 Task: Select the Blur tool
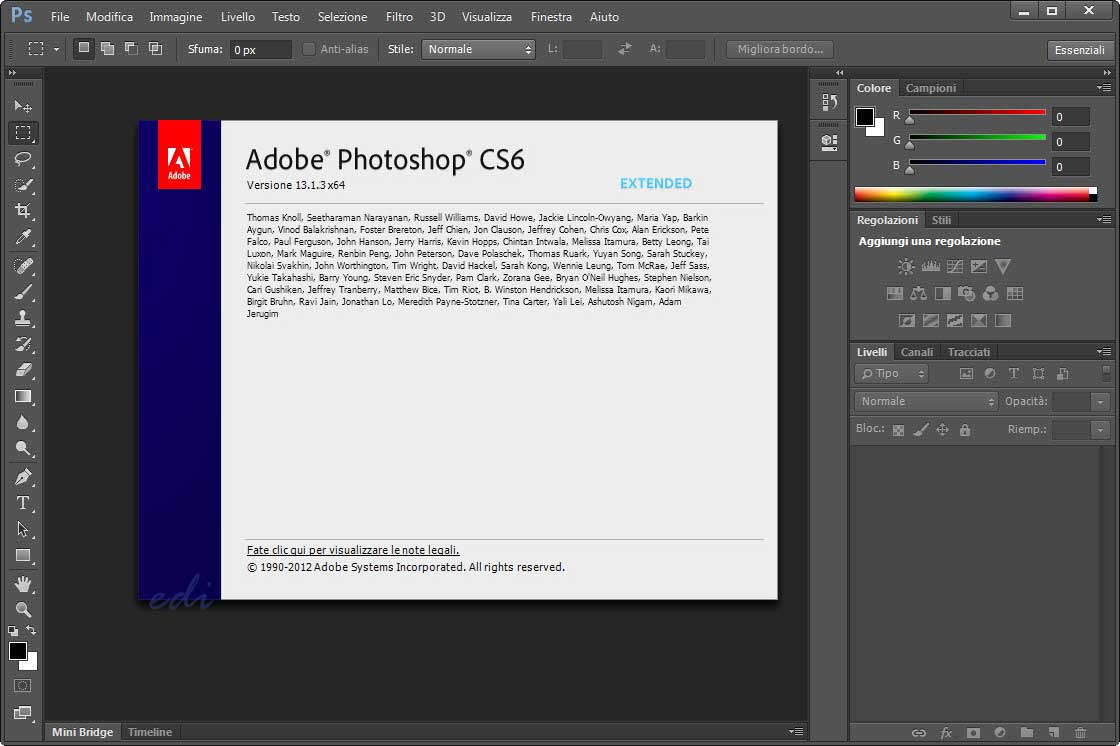click(23, 422)
